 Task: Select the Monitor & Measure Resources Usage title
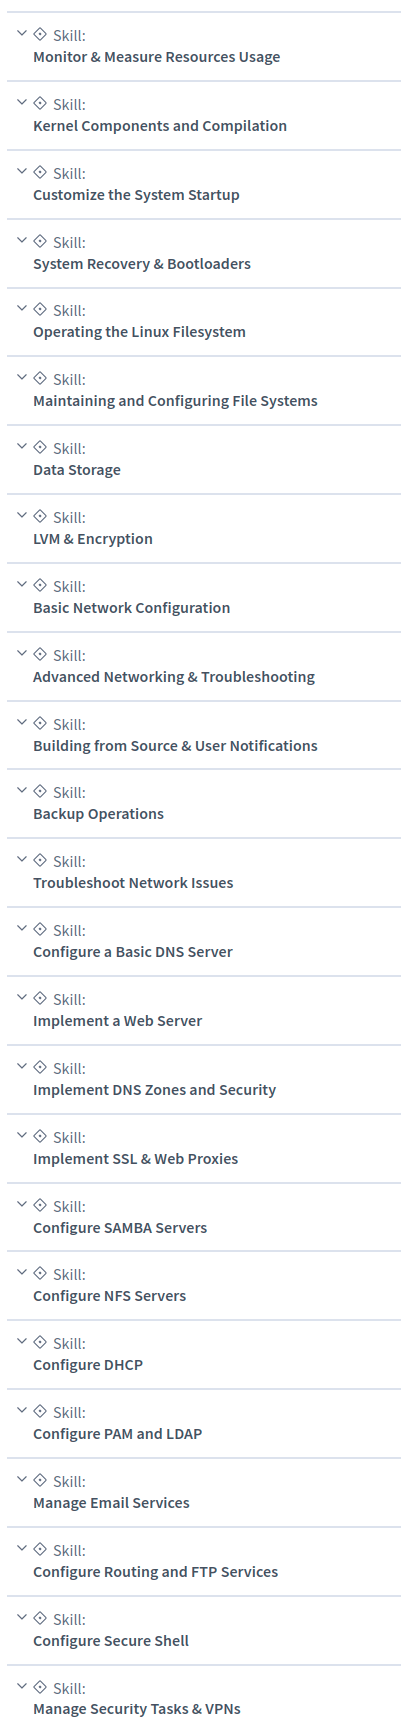[x=157, y=57]
